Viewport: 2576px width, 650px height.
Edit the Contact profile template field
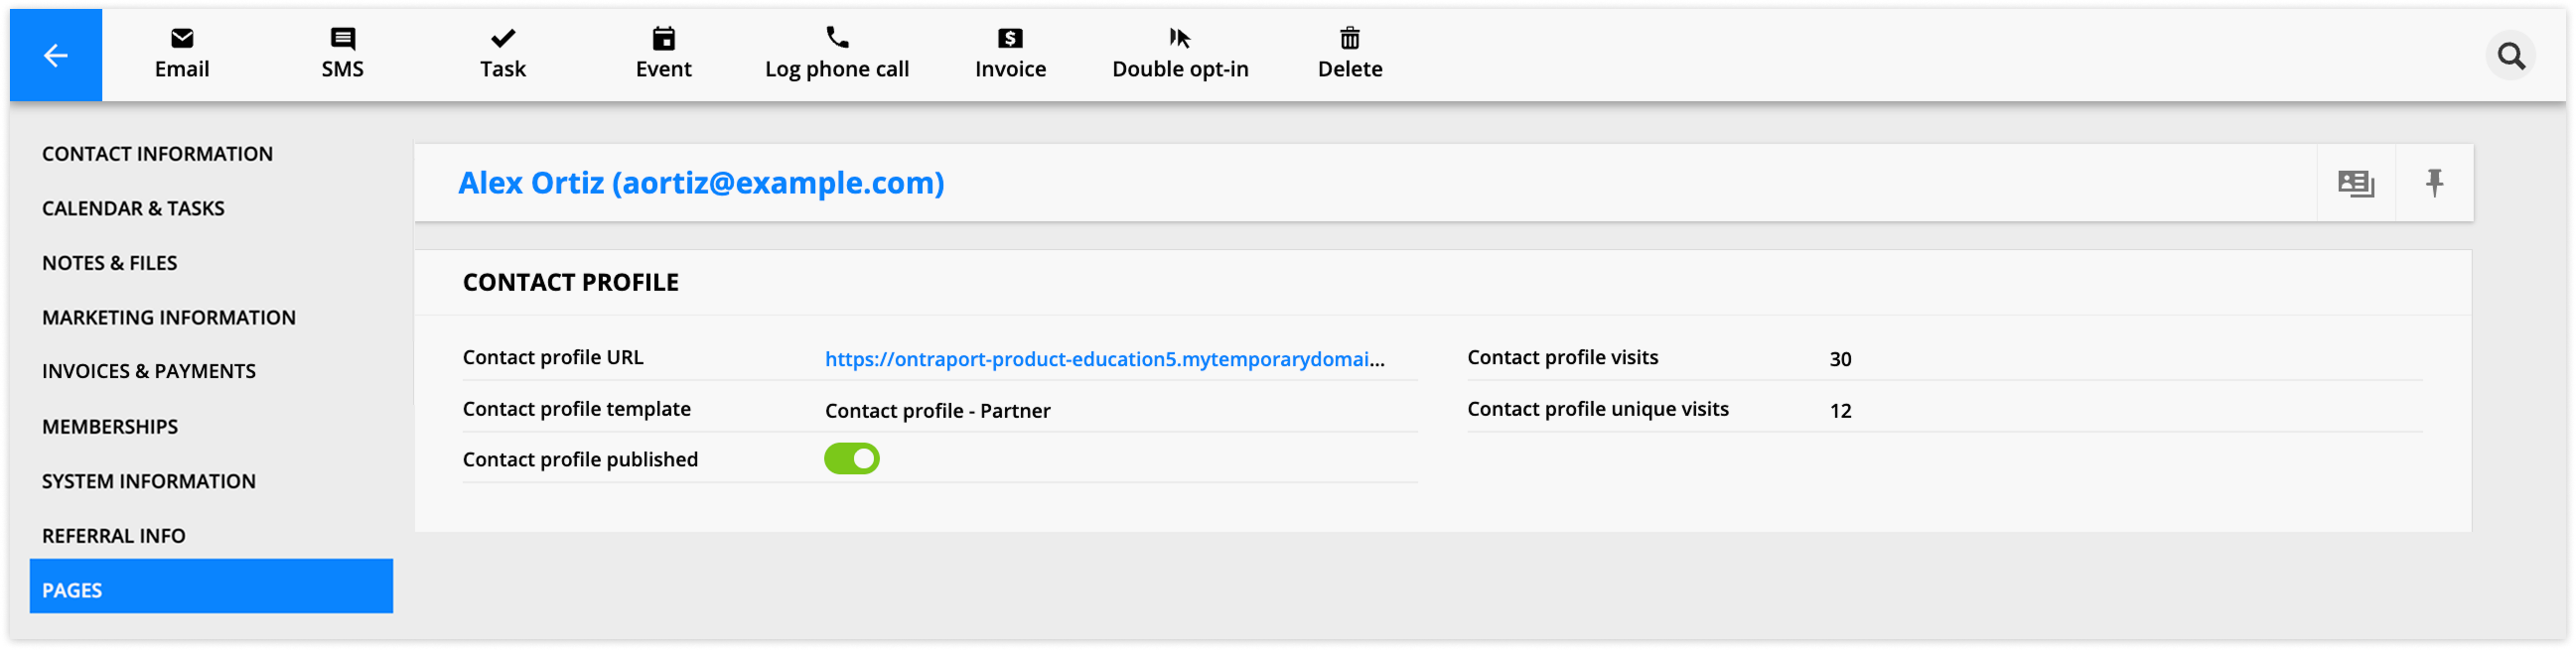tap(937, 411)
